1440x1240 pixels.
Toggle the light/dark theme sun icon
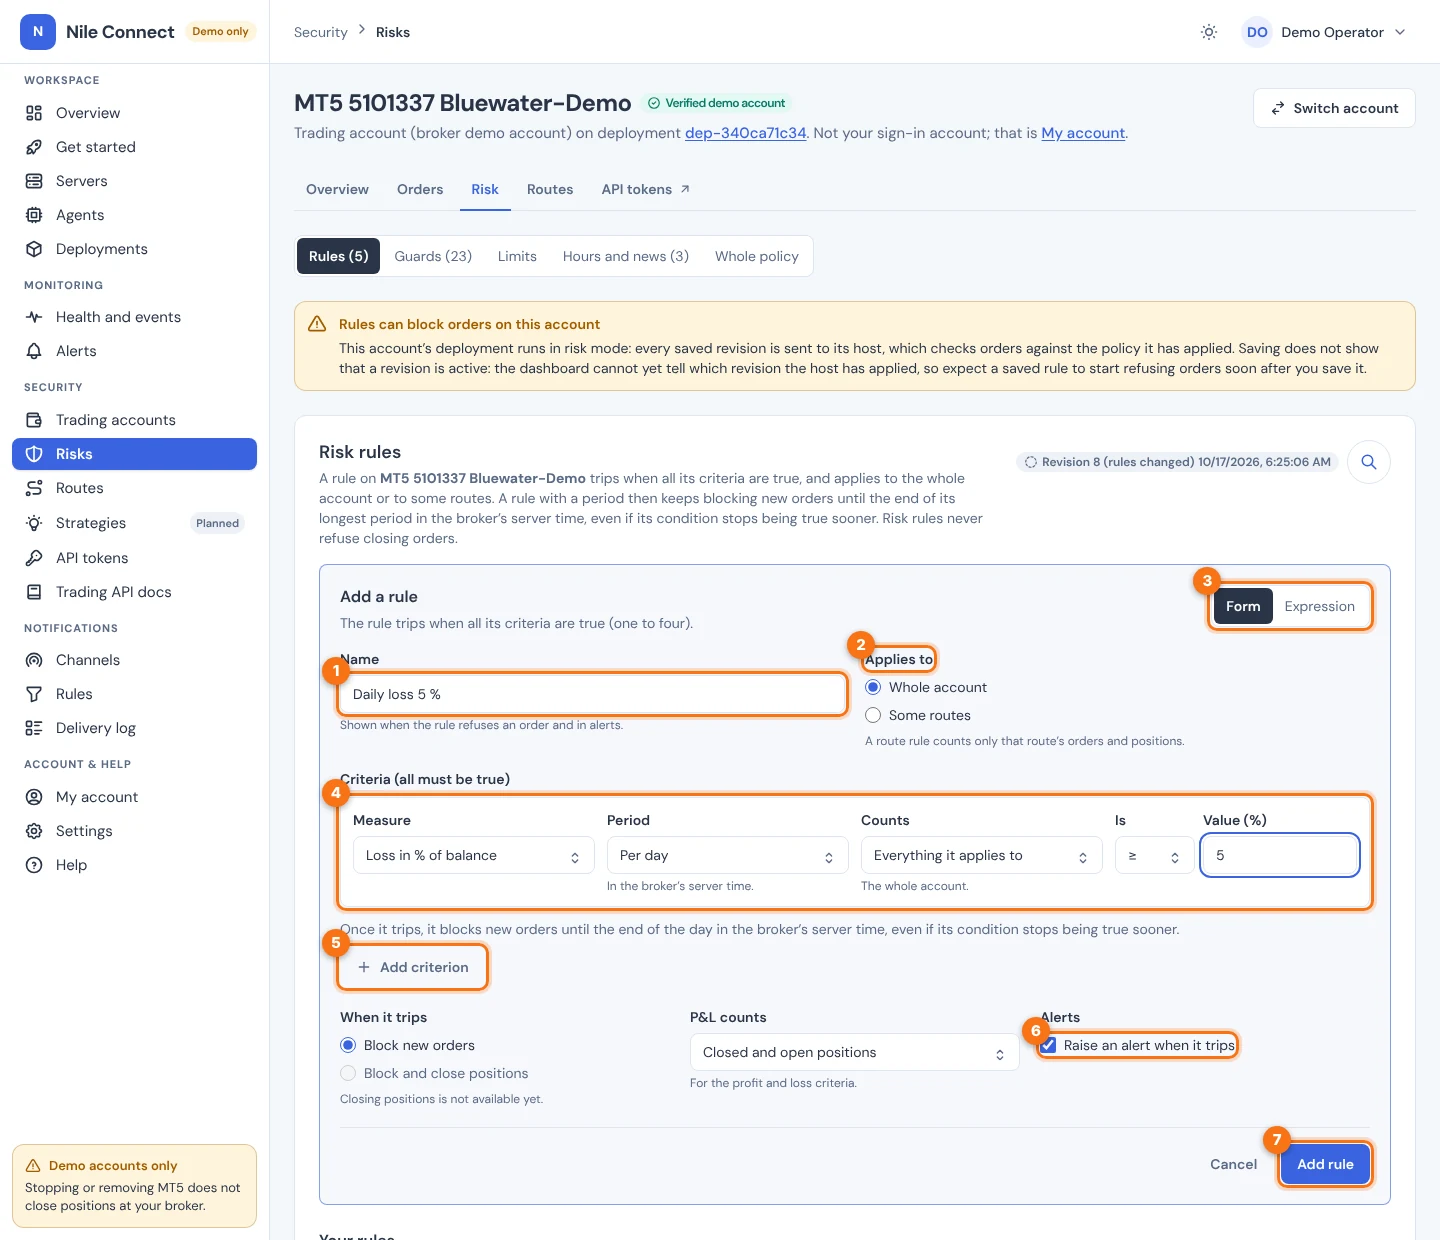(x=1209, y=32)
